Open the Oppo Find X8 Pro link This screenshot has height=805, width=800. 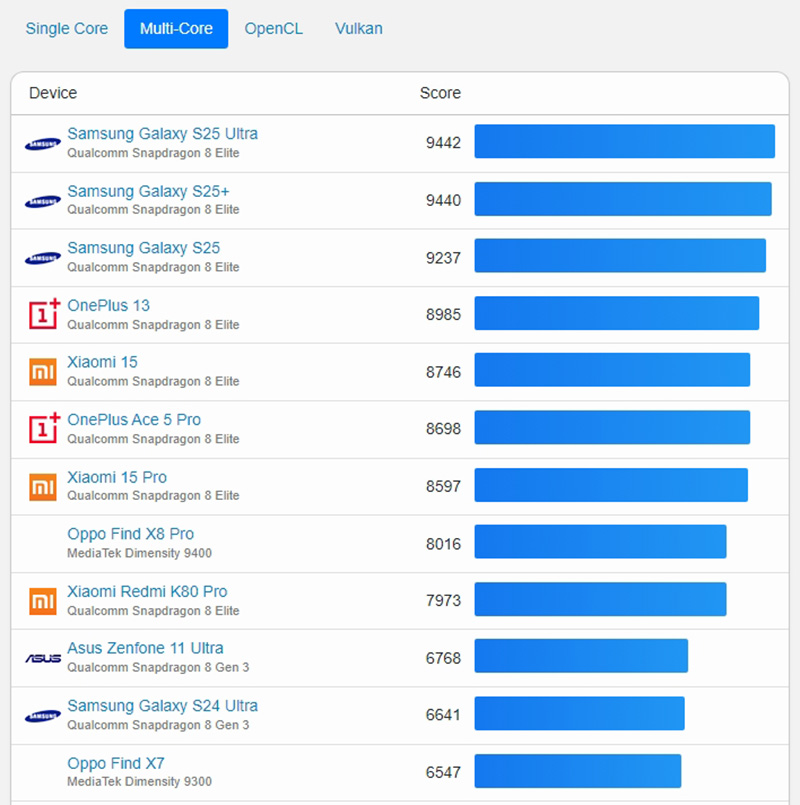130,534
